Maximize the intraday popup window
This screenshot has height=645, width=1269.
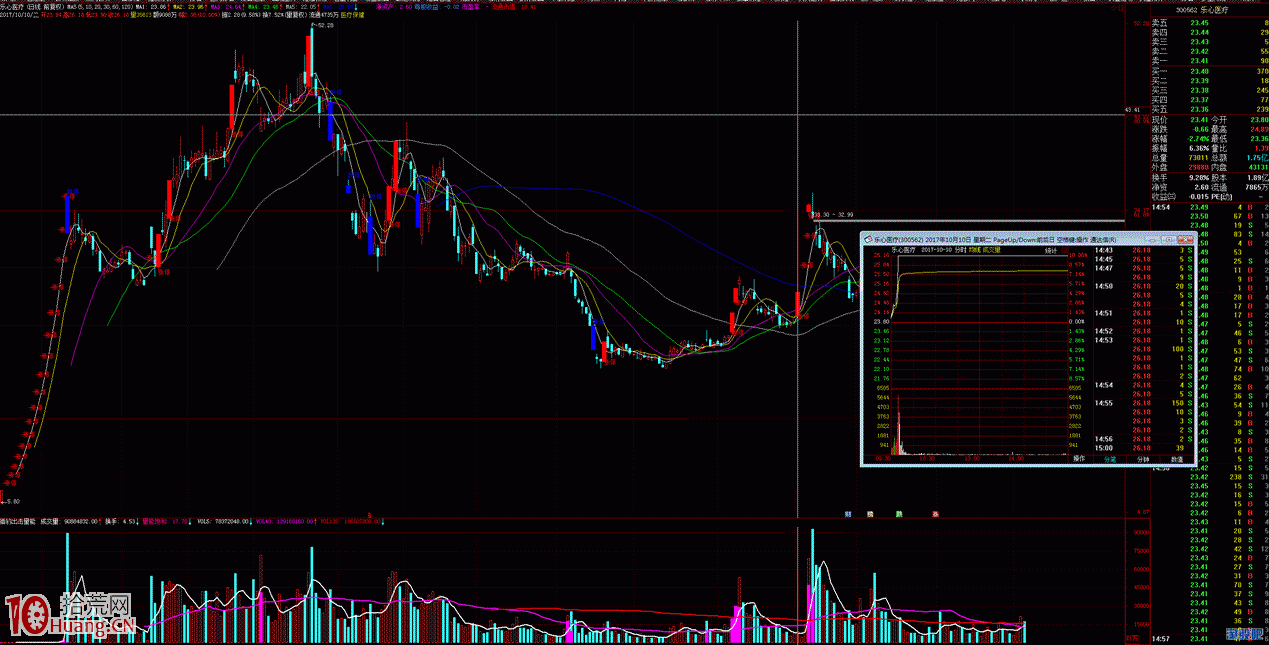(1167, 240)
